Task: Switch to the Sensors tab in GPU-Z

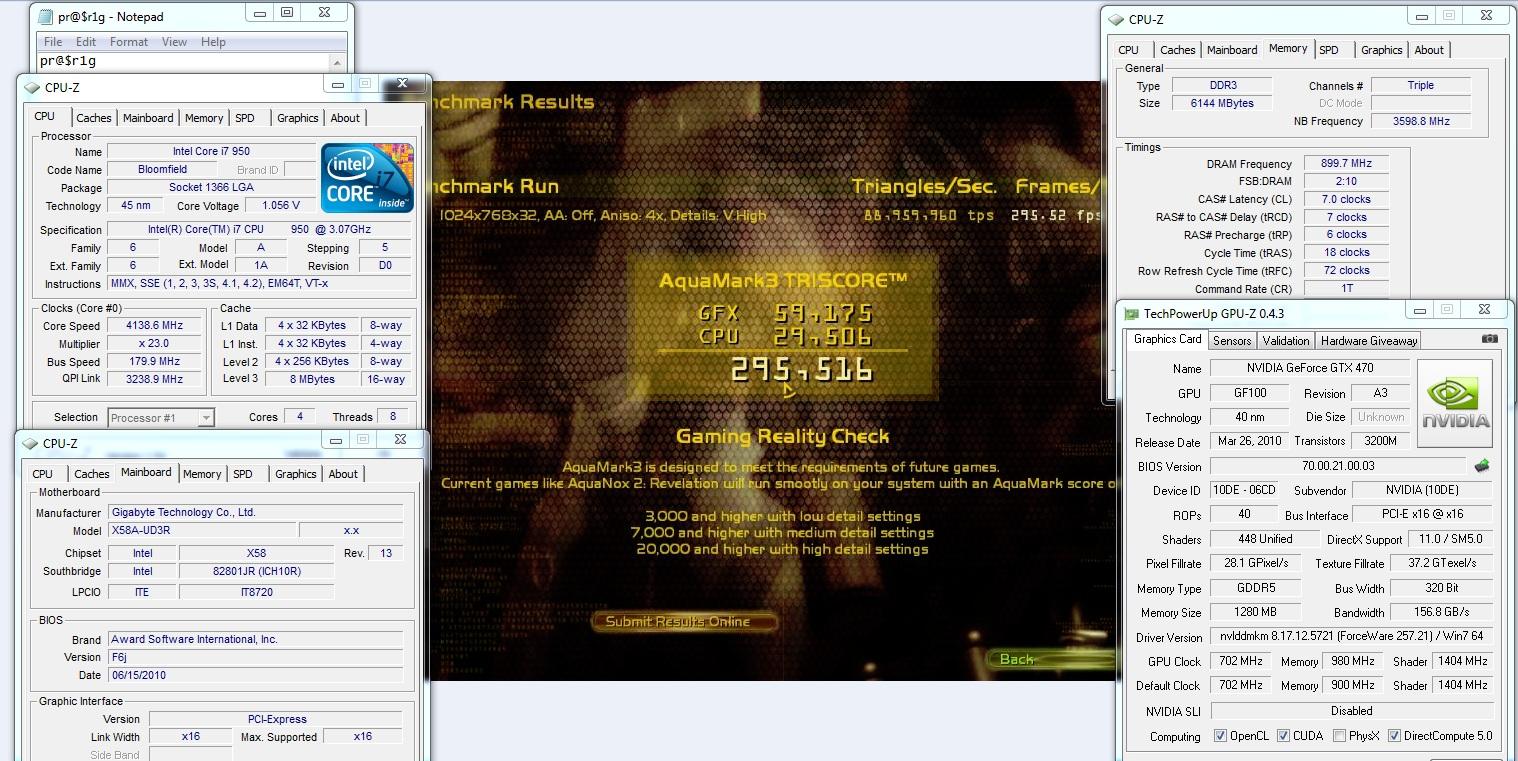Action: (1232, 341)
